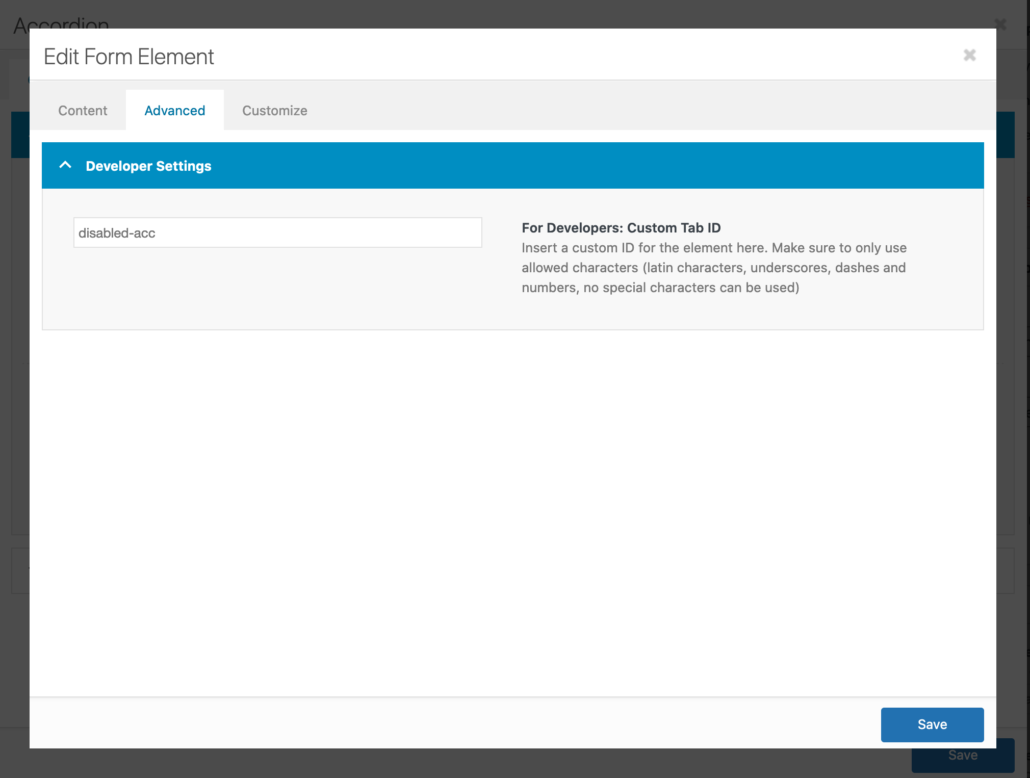This screenshot has height=778, width=1030.
Task: Save changes in the Edit Form Element modal
Action: (932, 724)
